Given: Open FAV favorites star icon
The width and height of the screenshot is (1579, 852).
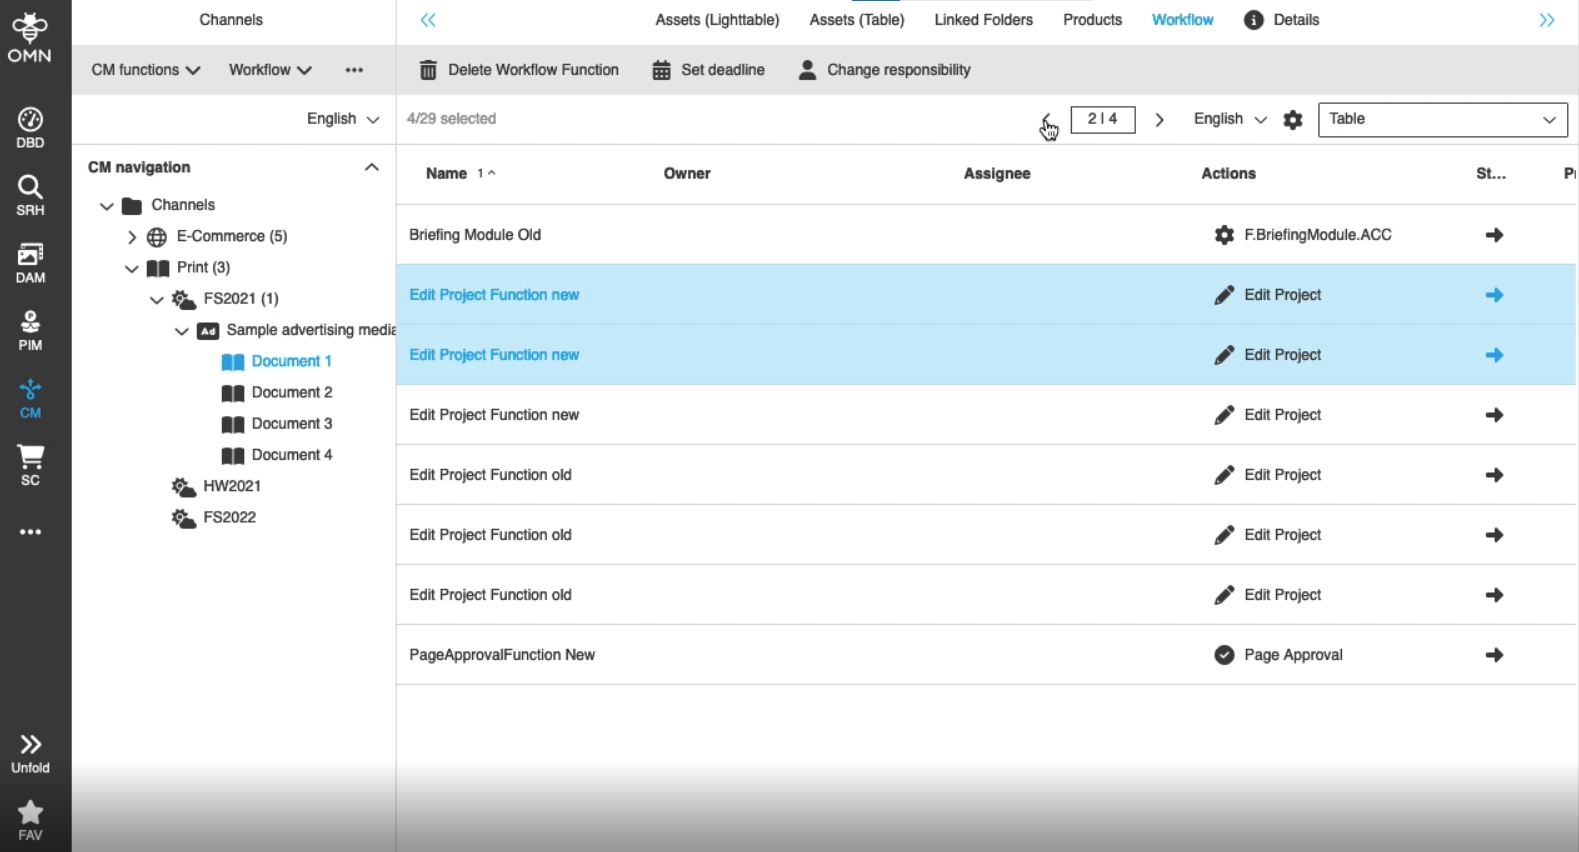Looking at the screenshot, I should [30, 820].
